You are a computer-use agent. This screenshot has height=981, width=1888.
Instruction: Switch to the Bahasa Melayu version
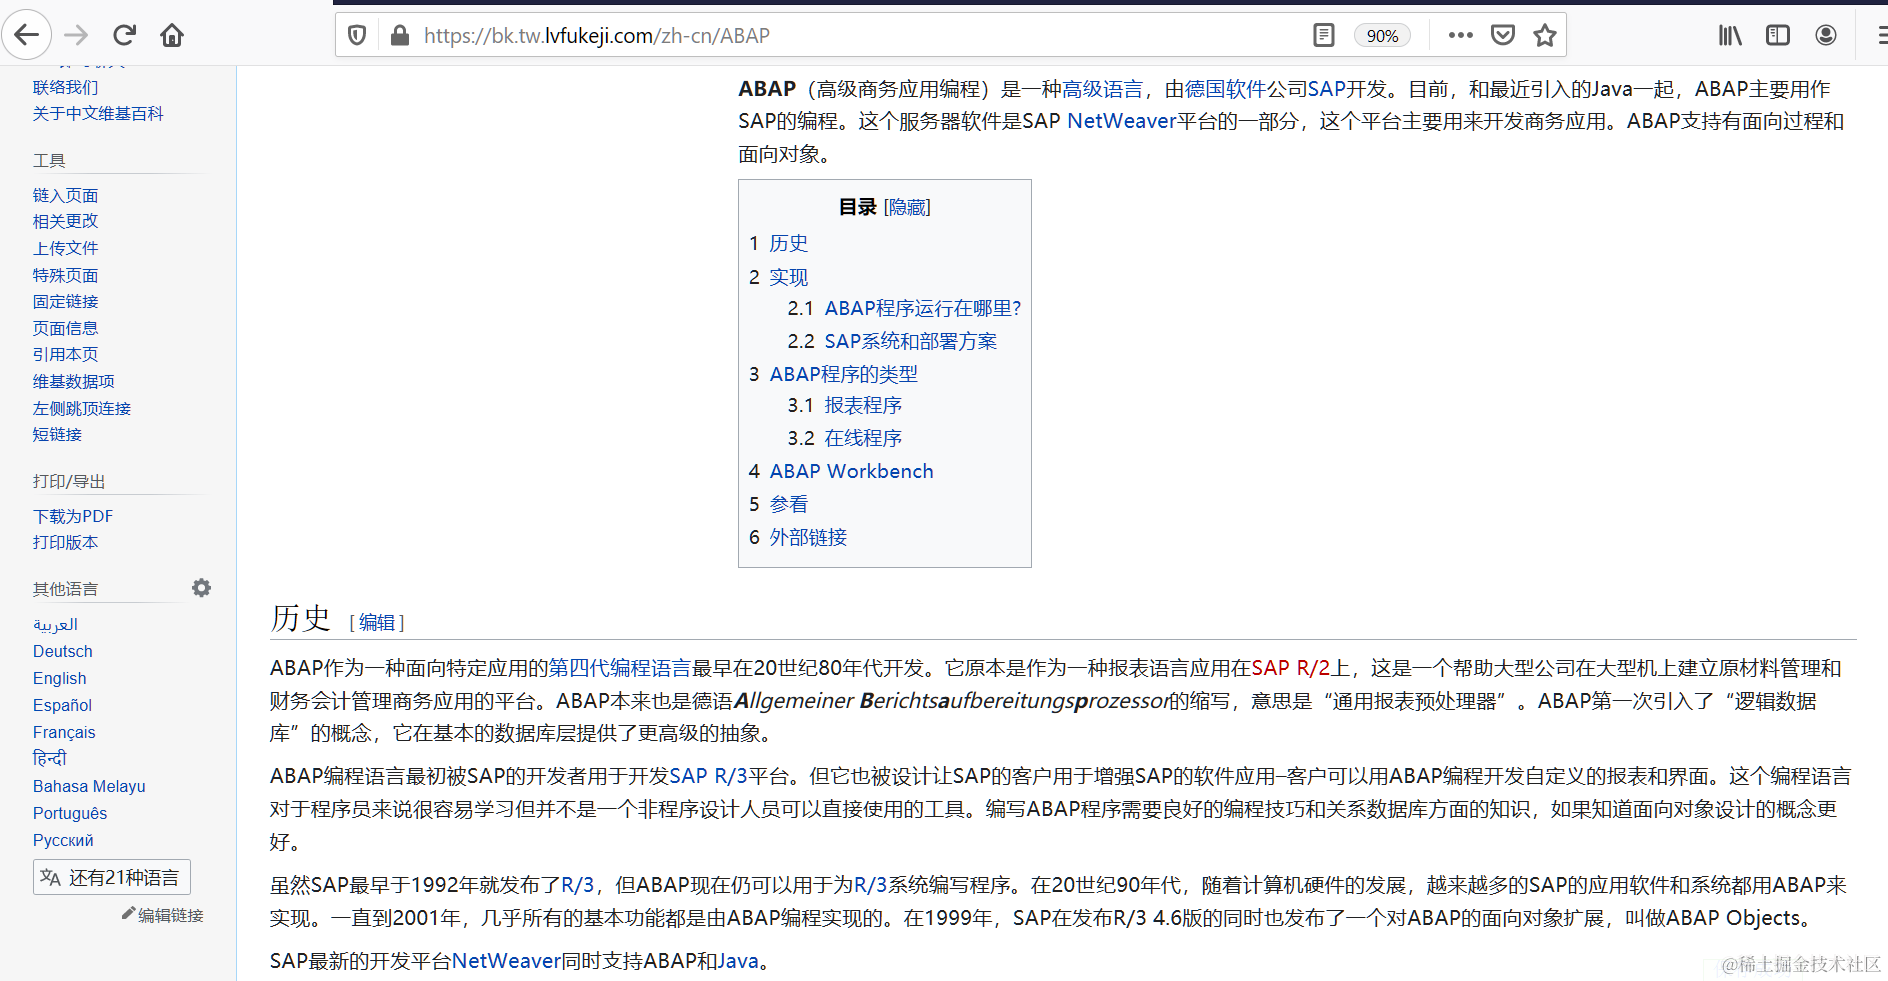pyautogui.click(x=90, y=786)
